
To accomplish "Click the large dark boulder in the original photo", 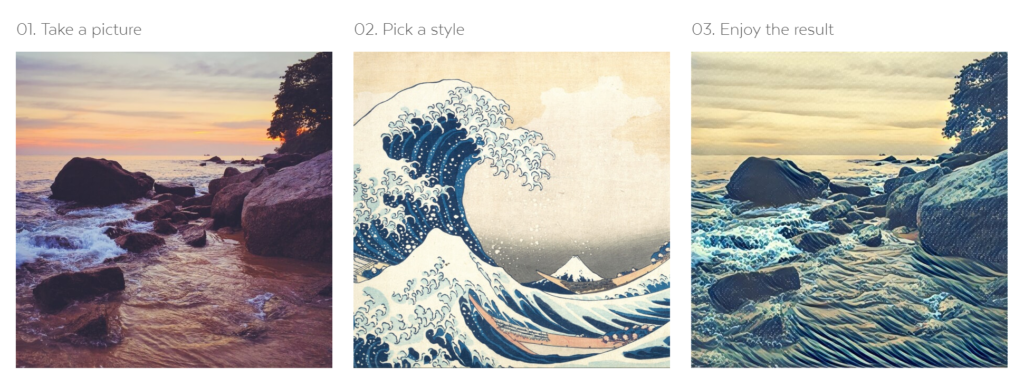I will [101, 179].
